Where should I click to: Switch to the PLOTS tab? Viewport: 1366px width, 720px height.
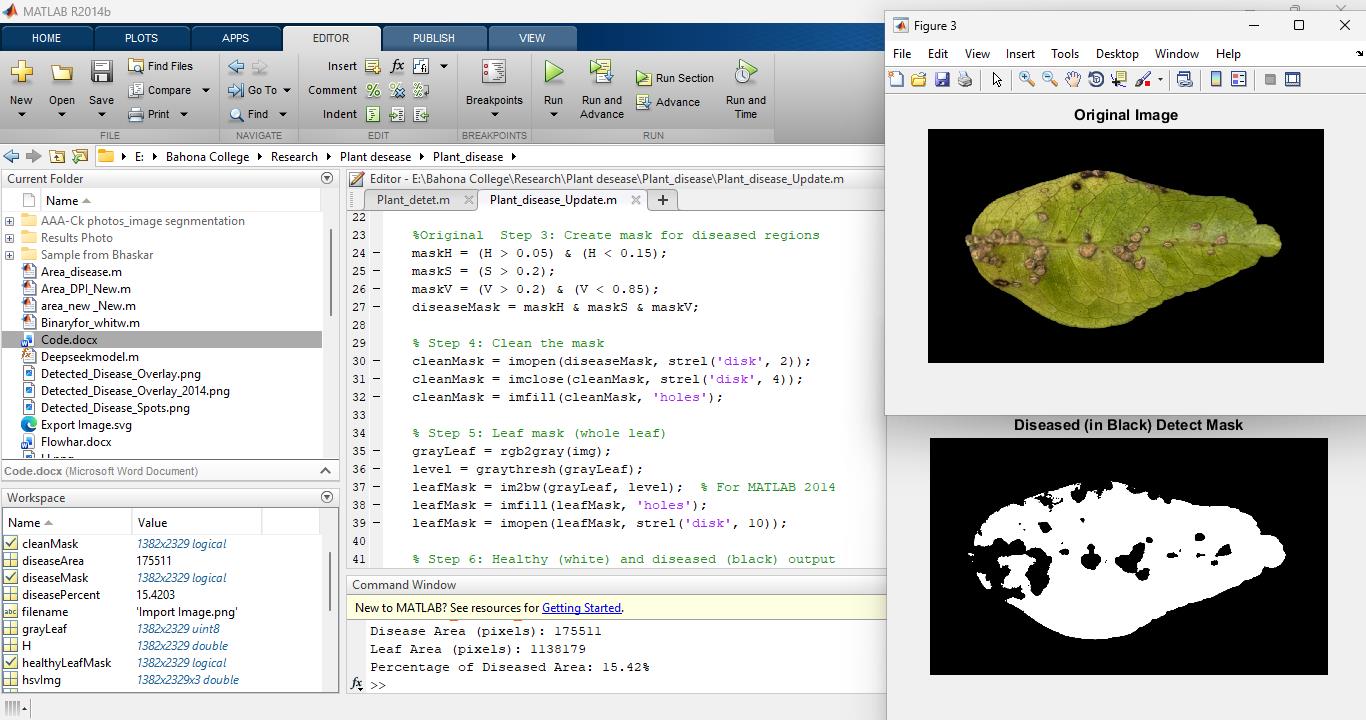[x=141, y=38]
